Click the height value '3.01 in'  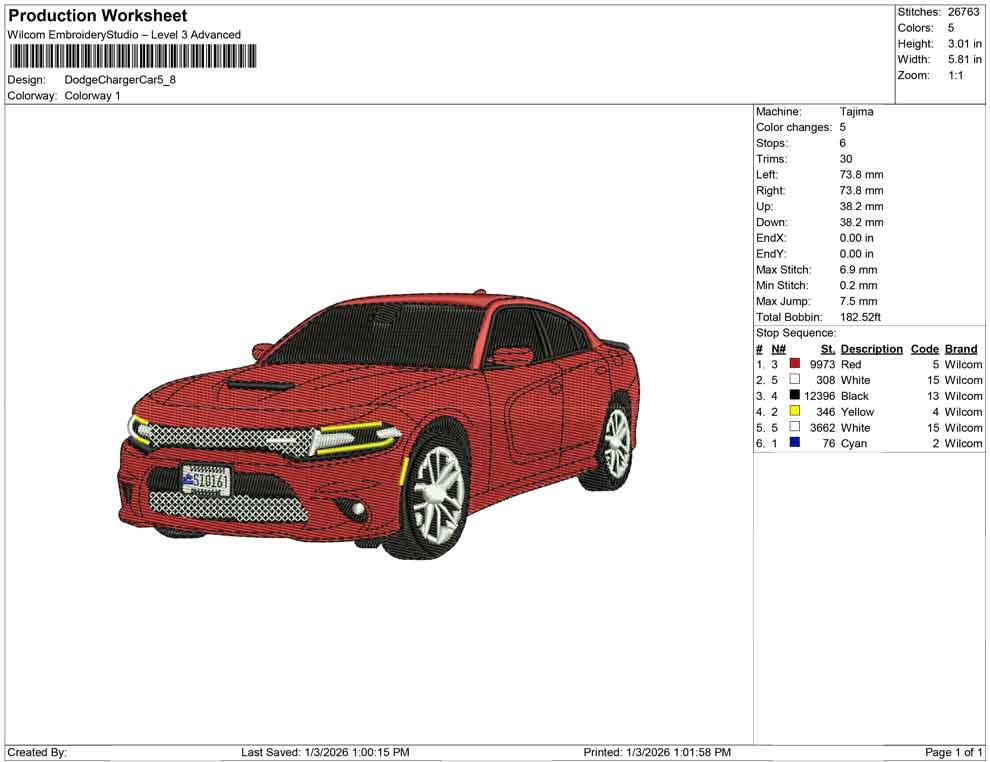964,44
